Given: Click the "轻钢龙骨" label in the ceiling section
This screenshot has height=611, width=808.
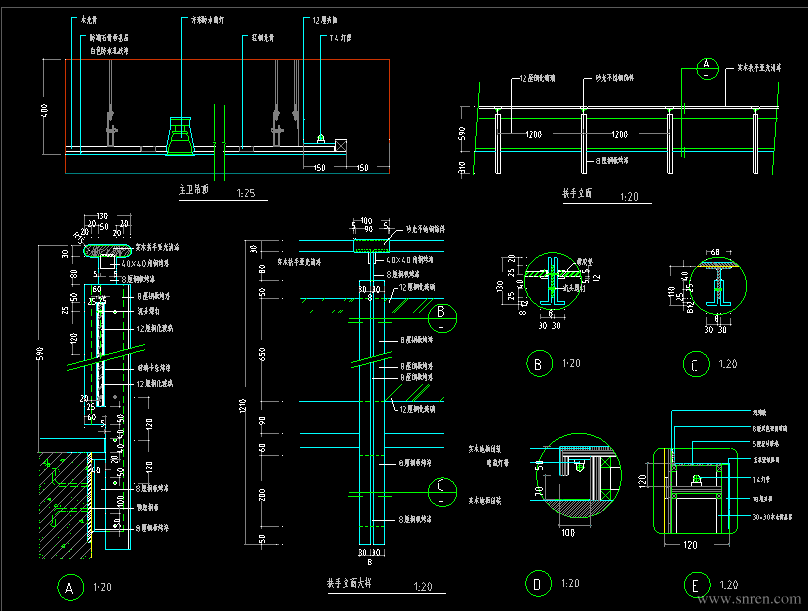Looking at the screenshot, I should click(x=263, y=38).
